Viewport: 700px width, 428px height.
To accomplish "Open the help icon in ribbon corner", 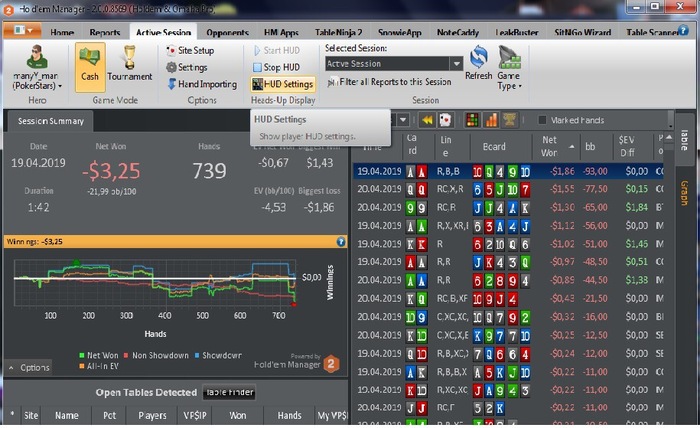I will coord(683,30).
